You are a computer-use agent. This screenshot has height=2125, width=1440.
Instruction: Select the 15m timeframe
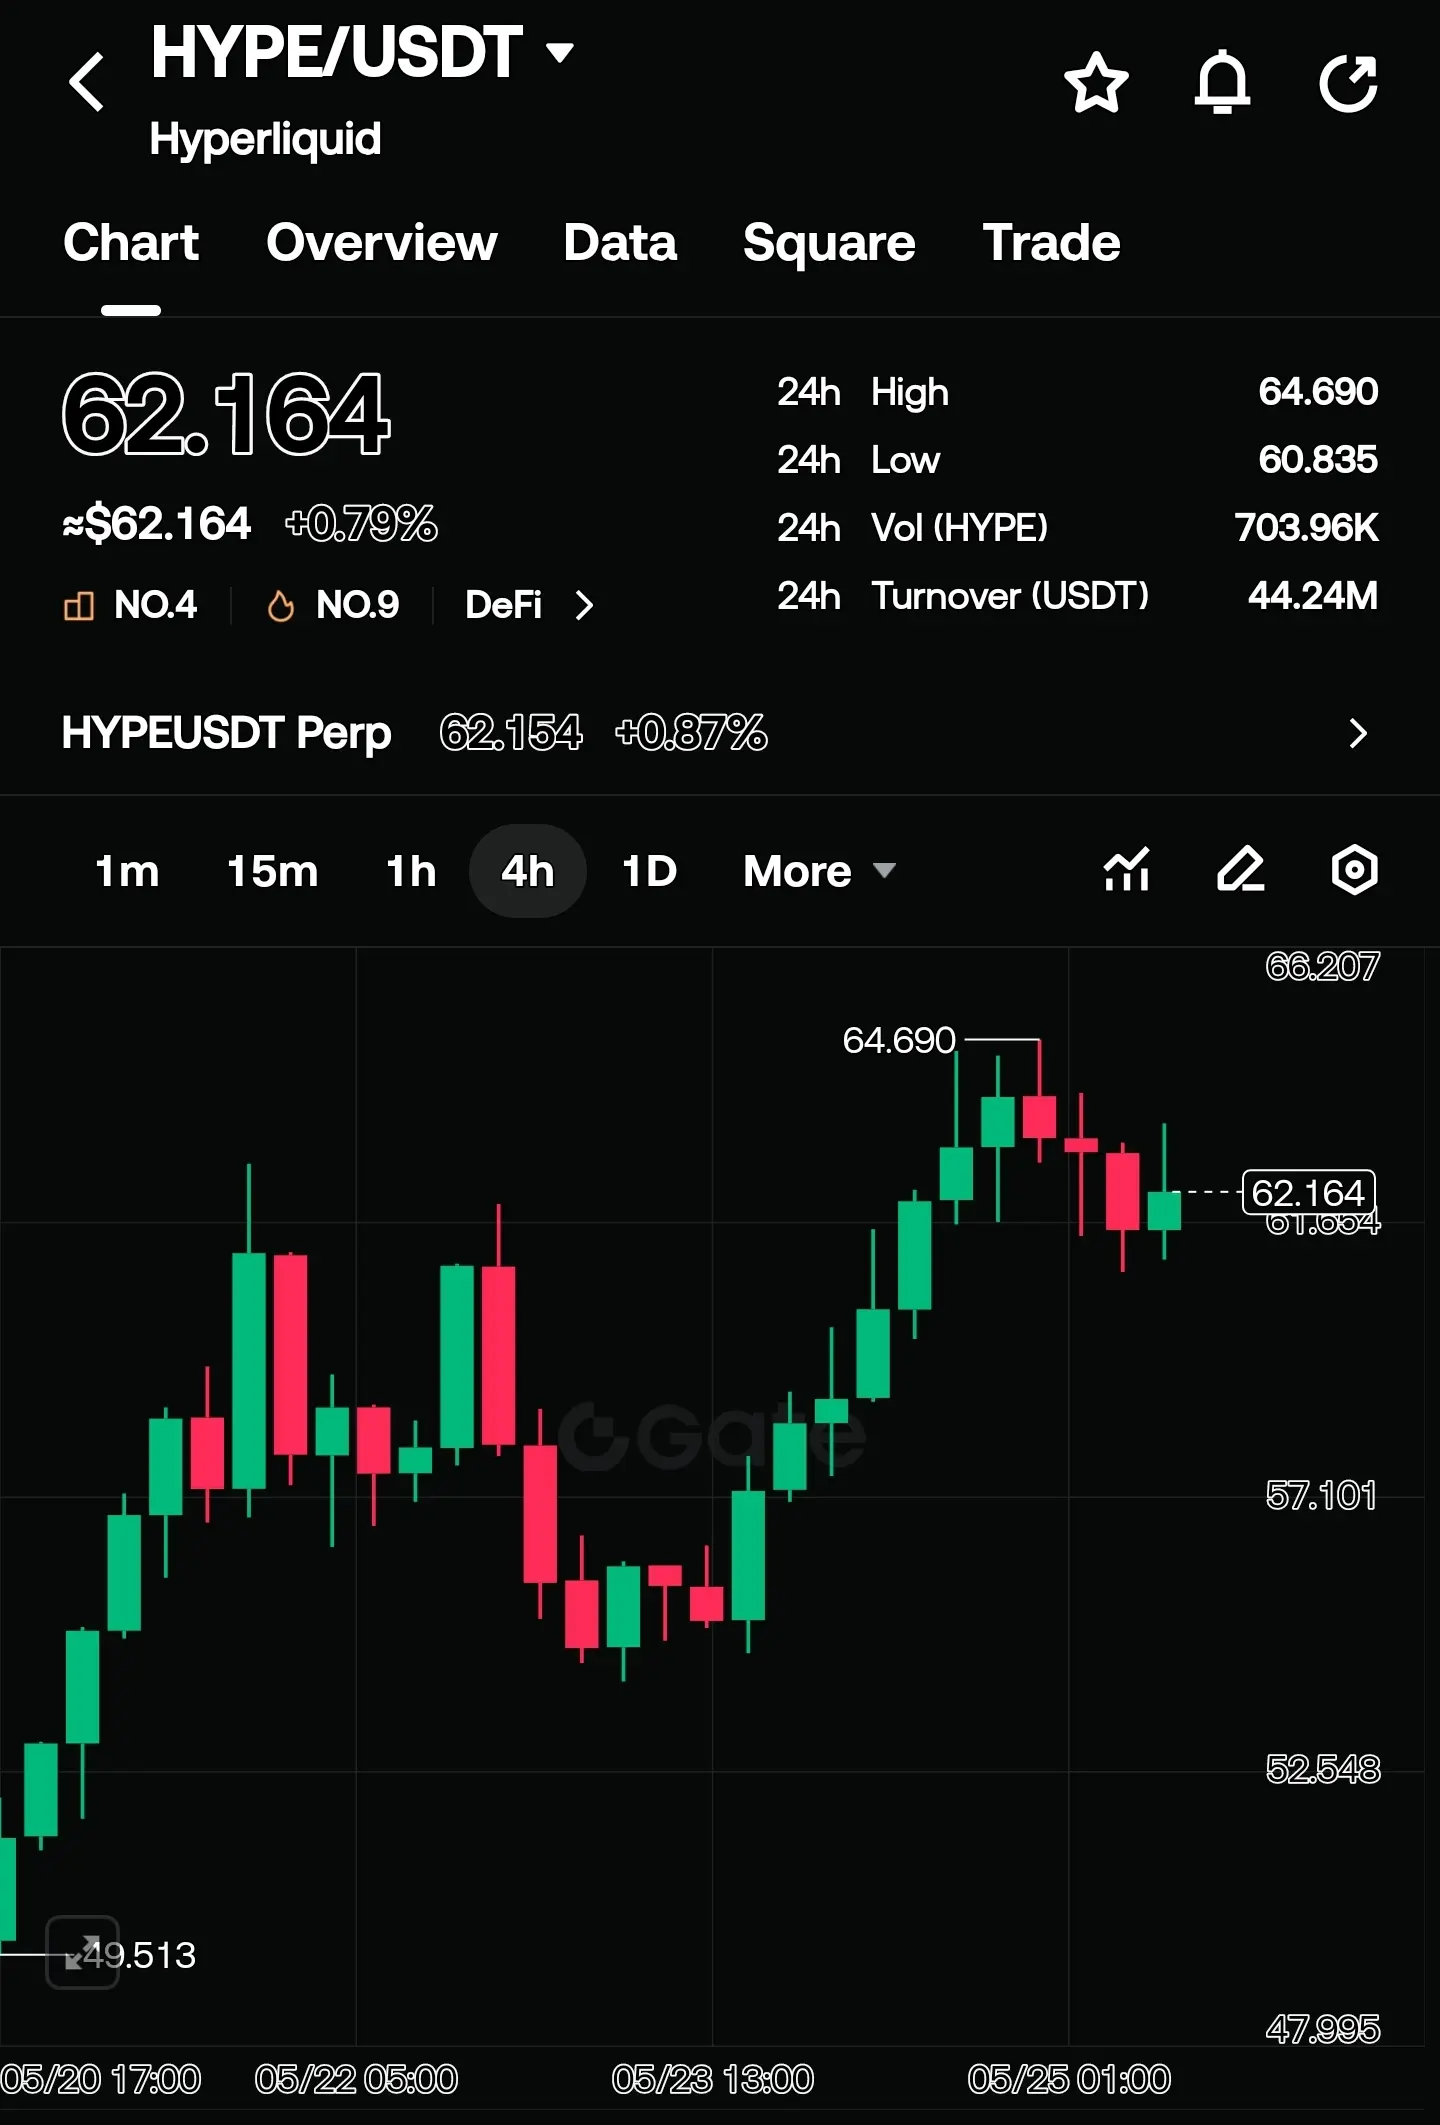(x=272, y=871)
